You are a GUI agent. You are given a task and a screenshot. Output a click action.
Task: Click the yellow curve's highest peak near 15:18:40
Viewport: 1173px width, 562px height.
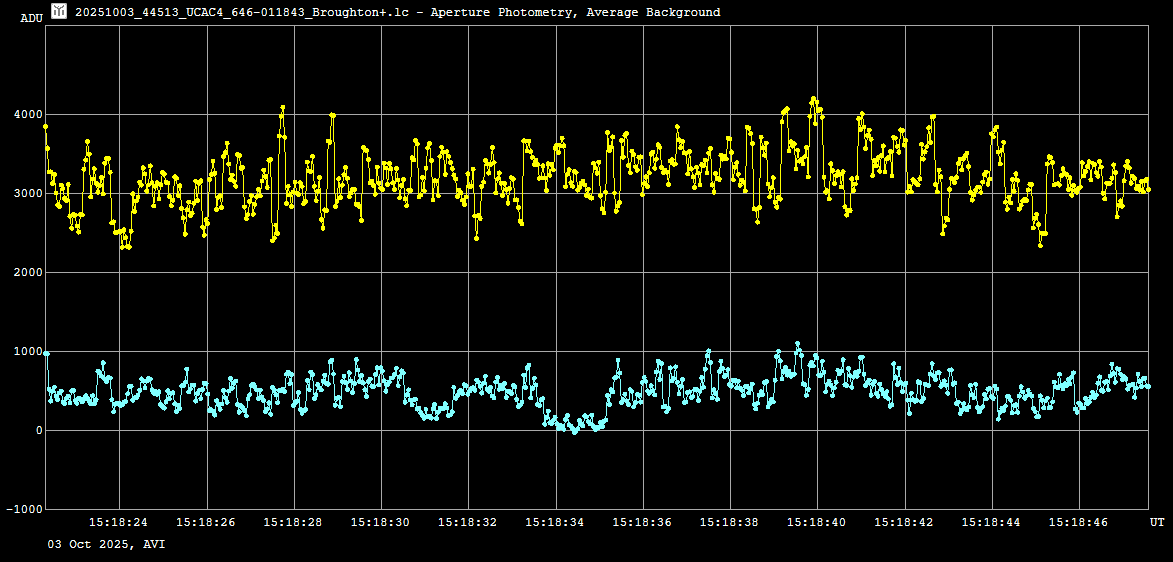(813, 99)
